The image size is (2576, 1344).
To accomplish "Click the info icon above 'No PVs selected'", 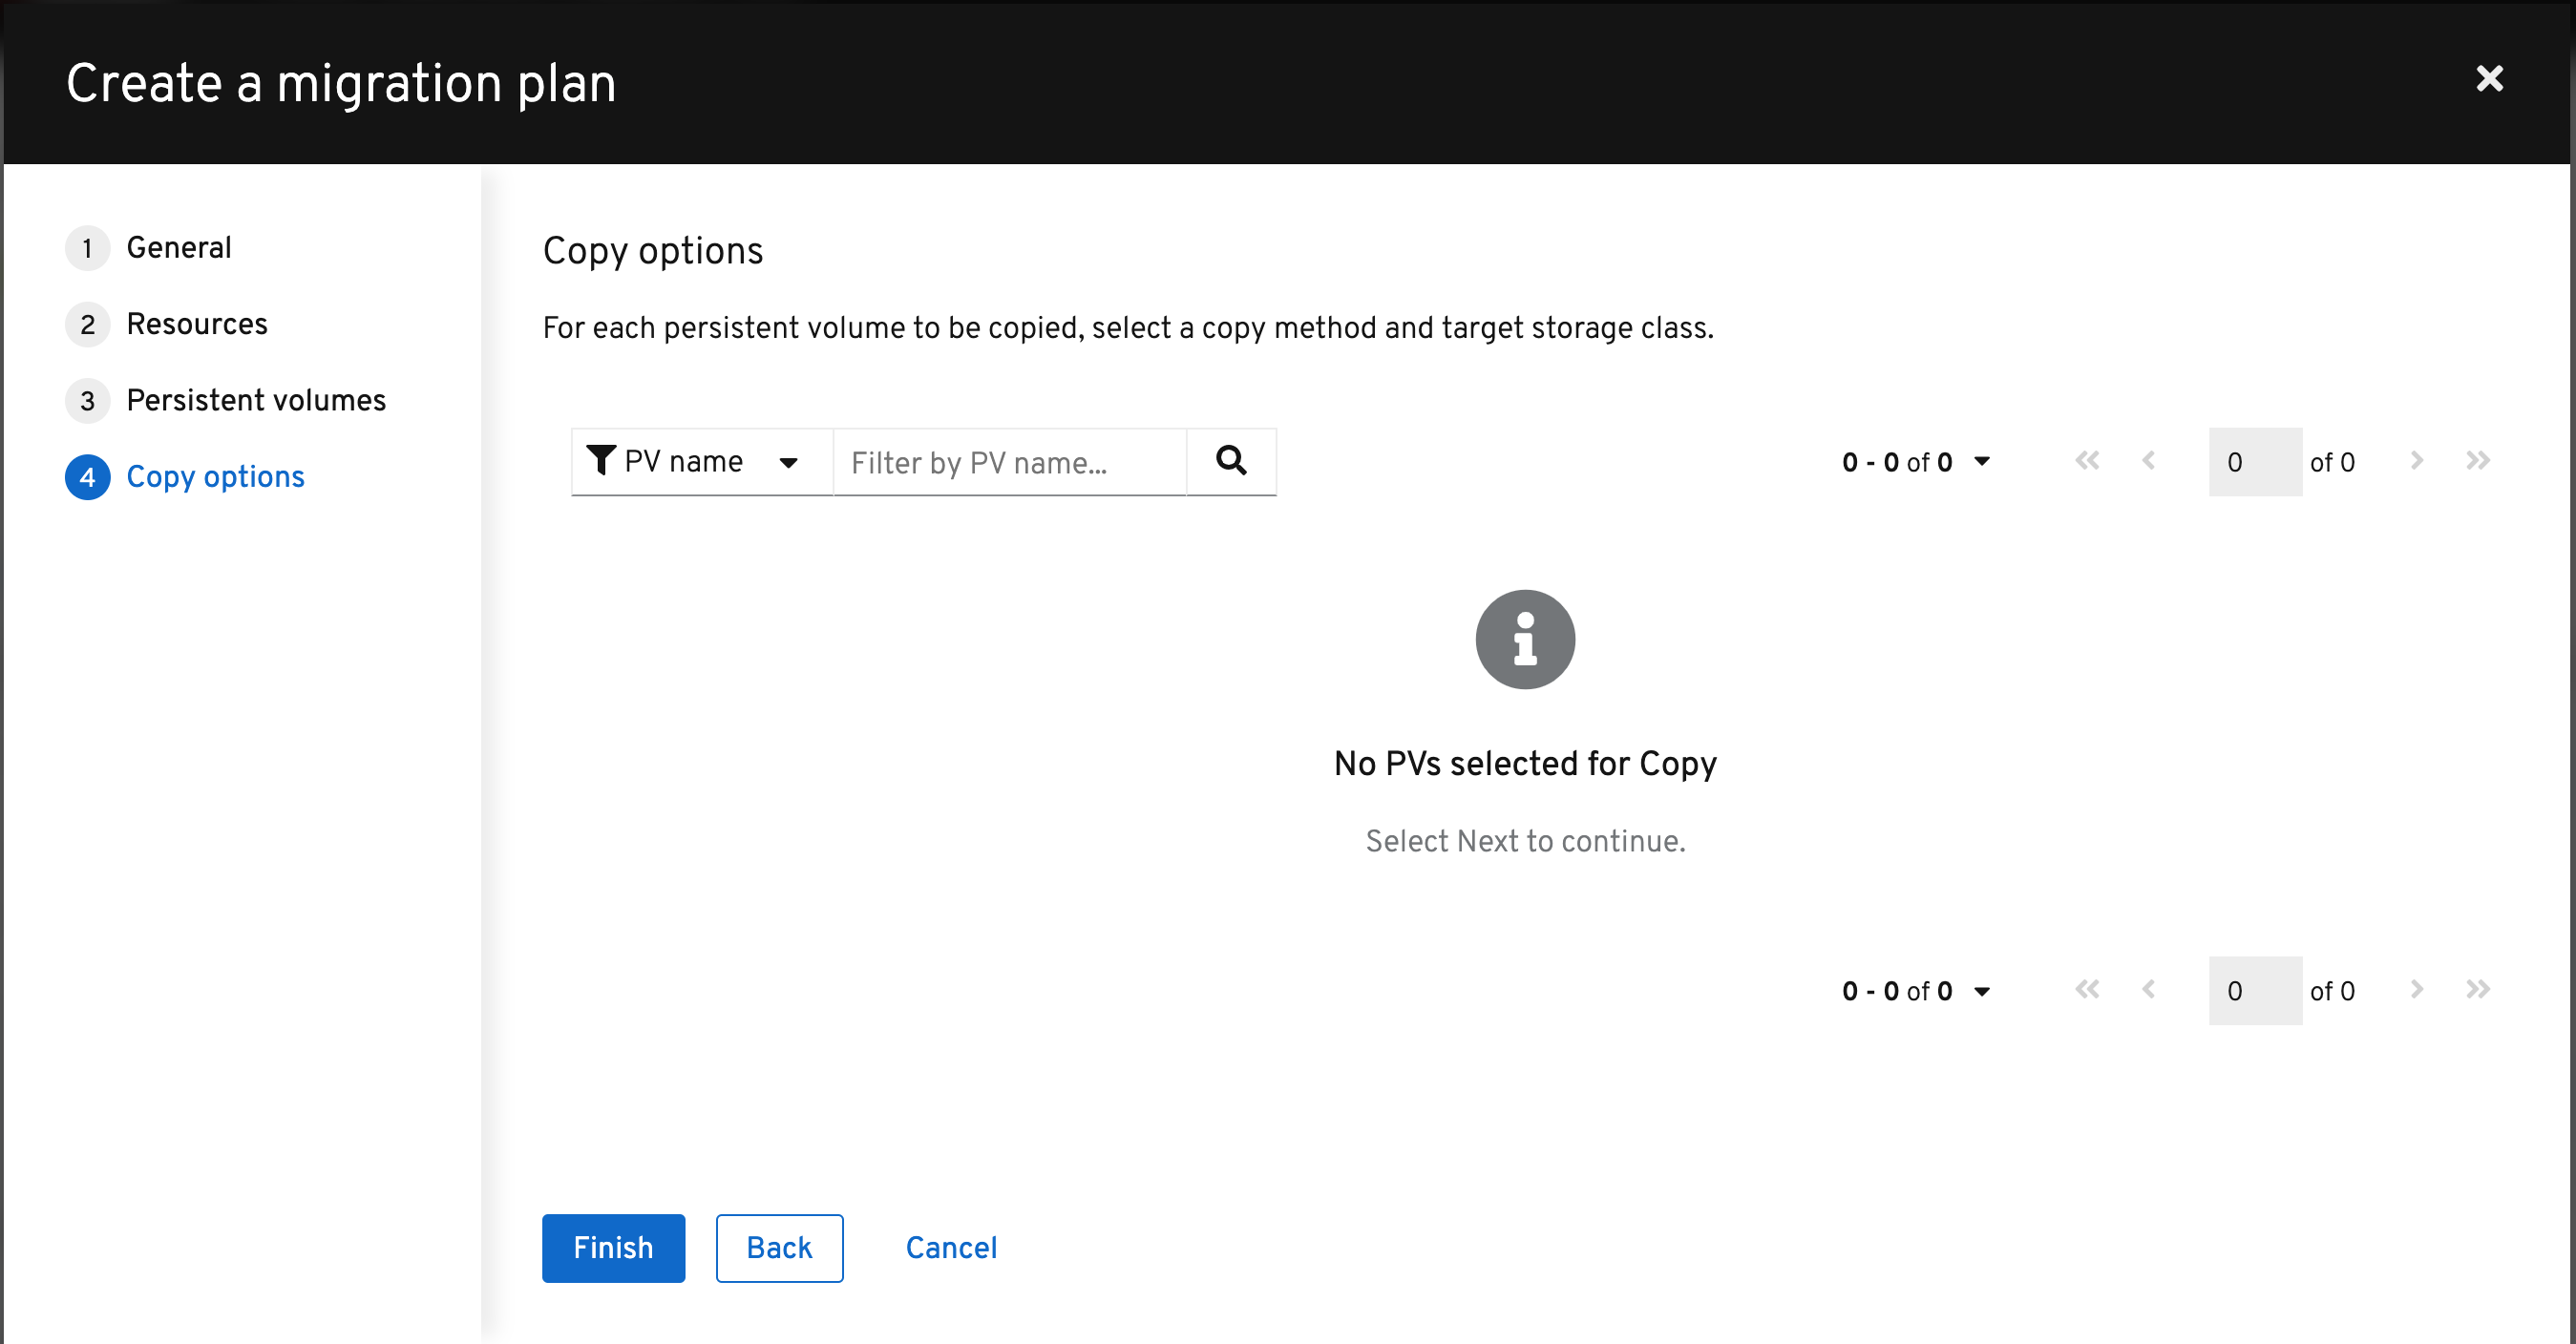I will (1525, 639).
